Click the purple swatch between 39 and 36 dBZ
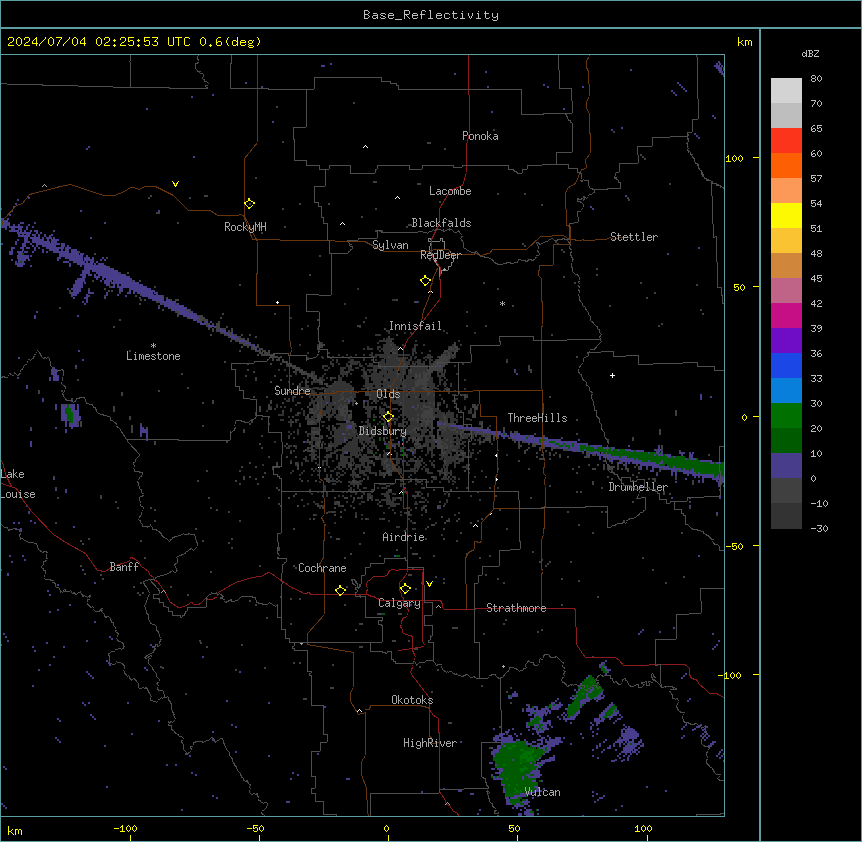This screenshot has height=842, width=862. tap(786, 341)
